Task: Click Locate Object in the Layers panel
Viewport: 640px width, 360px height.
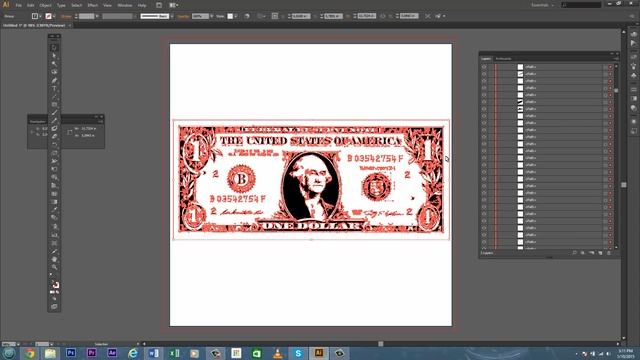Action: [x=574, y=253]
